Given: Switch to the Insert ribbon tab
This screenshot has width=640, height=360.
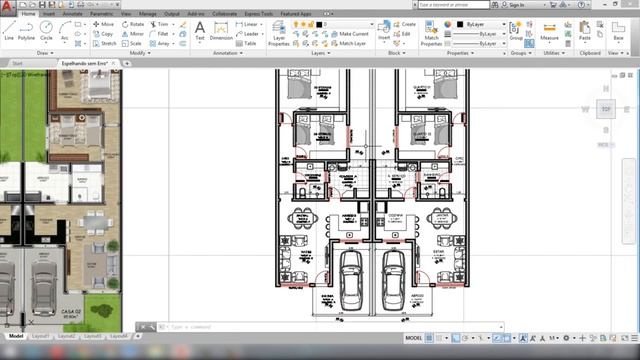Looking at the screenshot, I should point(49,14).
